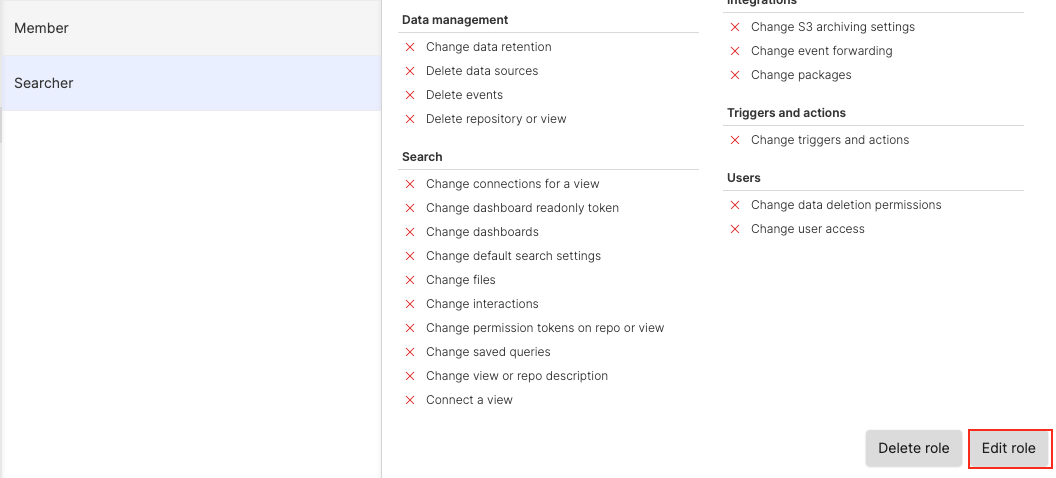Click red X beside Change saved queries
Image resolution: width=1056 pixels, height=478 pixels.
tap(410, 352)
